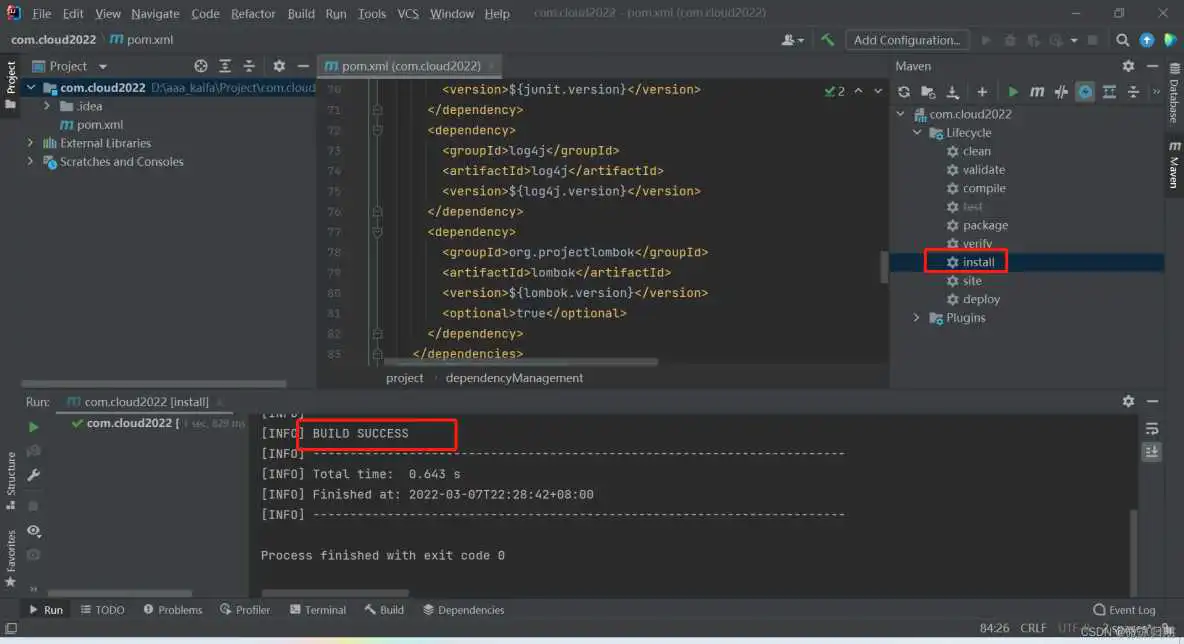Click the Rerun green arrow in Run panel
Screen dimensions: 1184x644
coord(34,427)
